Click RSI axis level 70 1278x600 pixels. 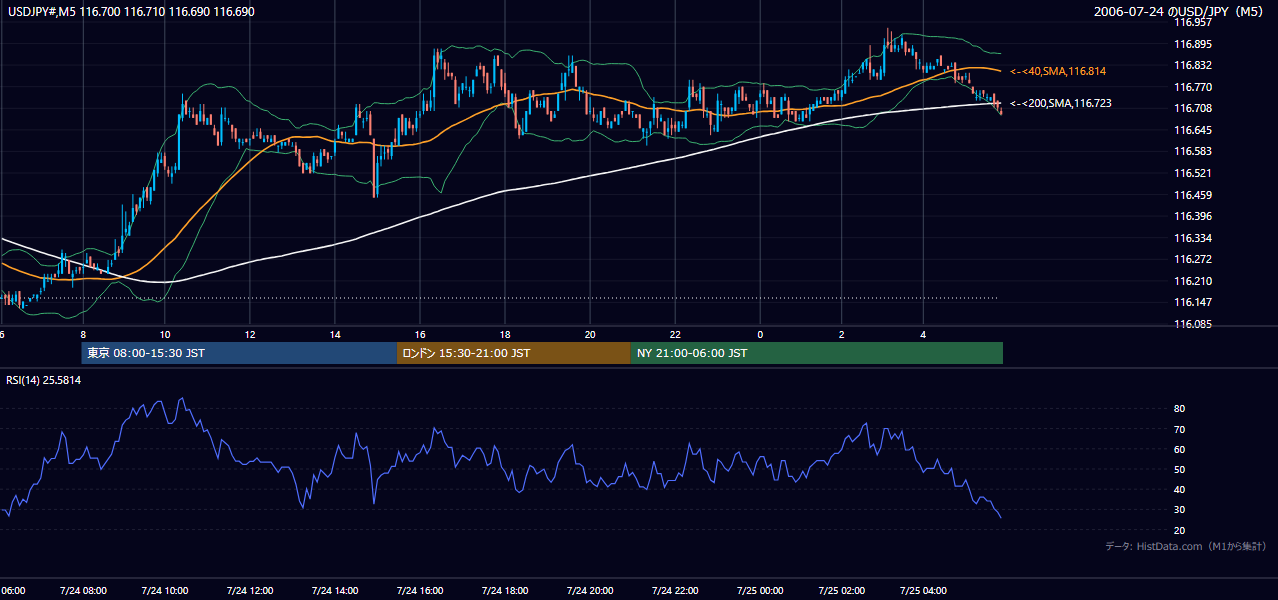coord(1180,429)
